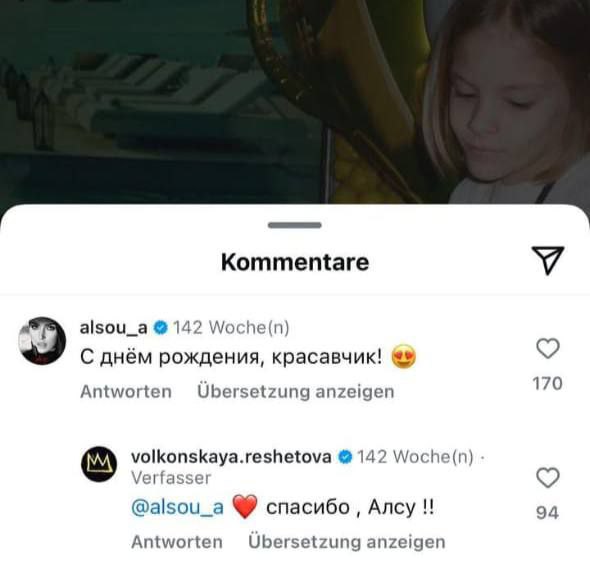Tap the comments sheet drag handle
The width and height of the screenshot is (590, 582).
click(x=295, y=225)
